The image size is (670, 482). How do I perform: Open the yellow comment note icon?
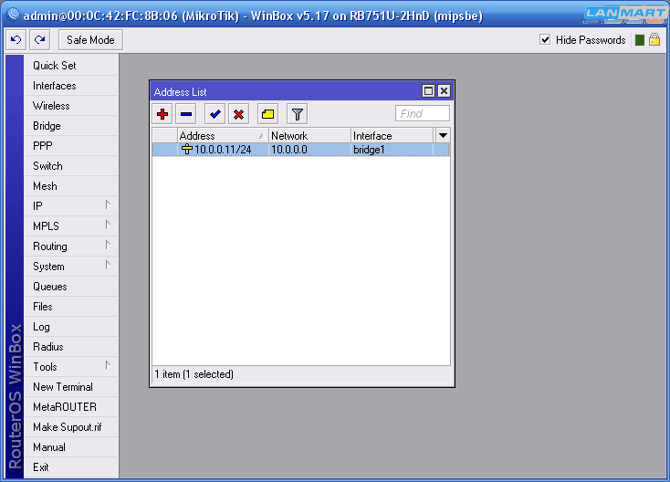click(267, 114)
